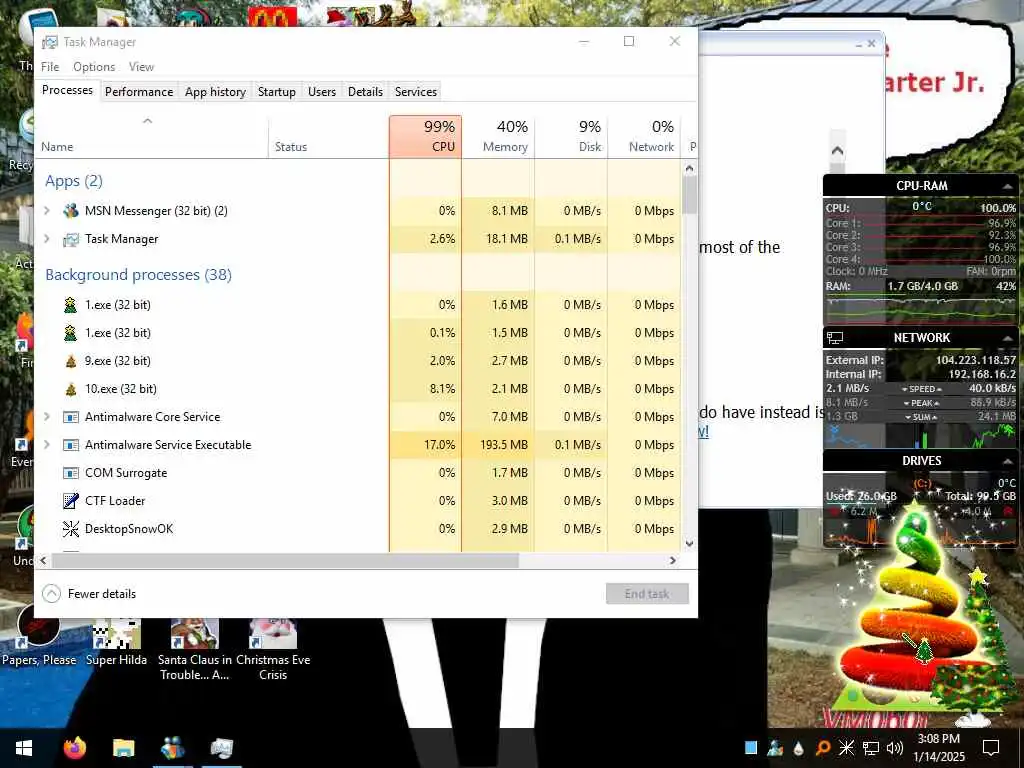Click the MSN Messenger process icon
The width and height of the screenshot is (1024, 768).
[71, 211]
